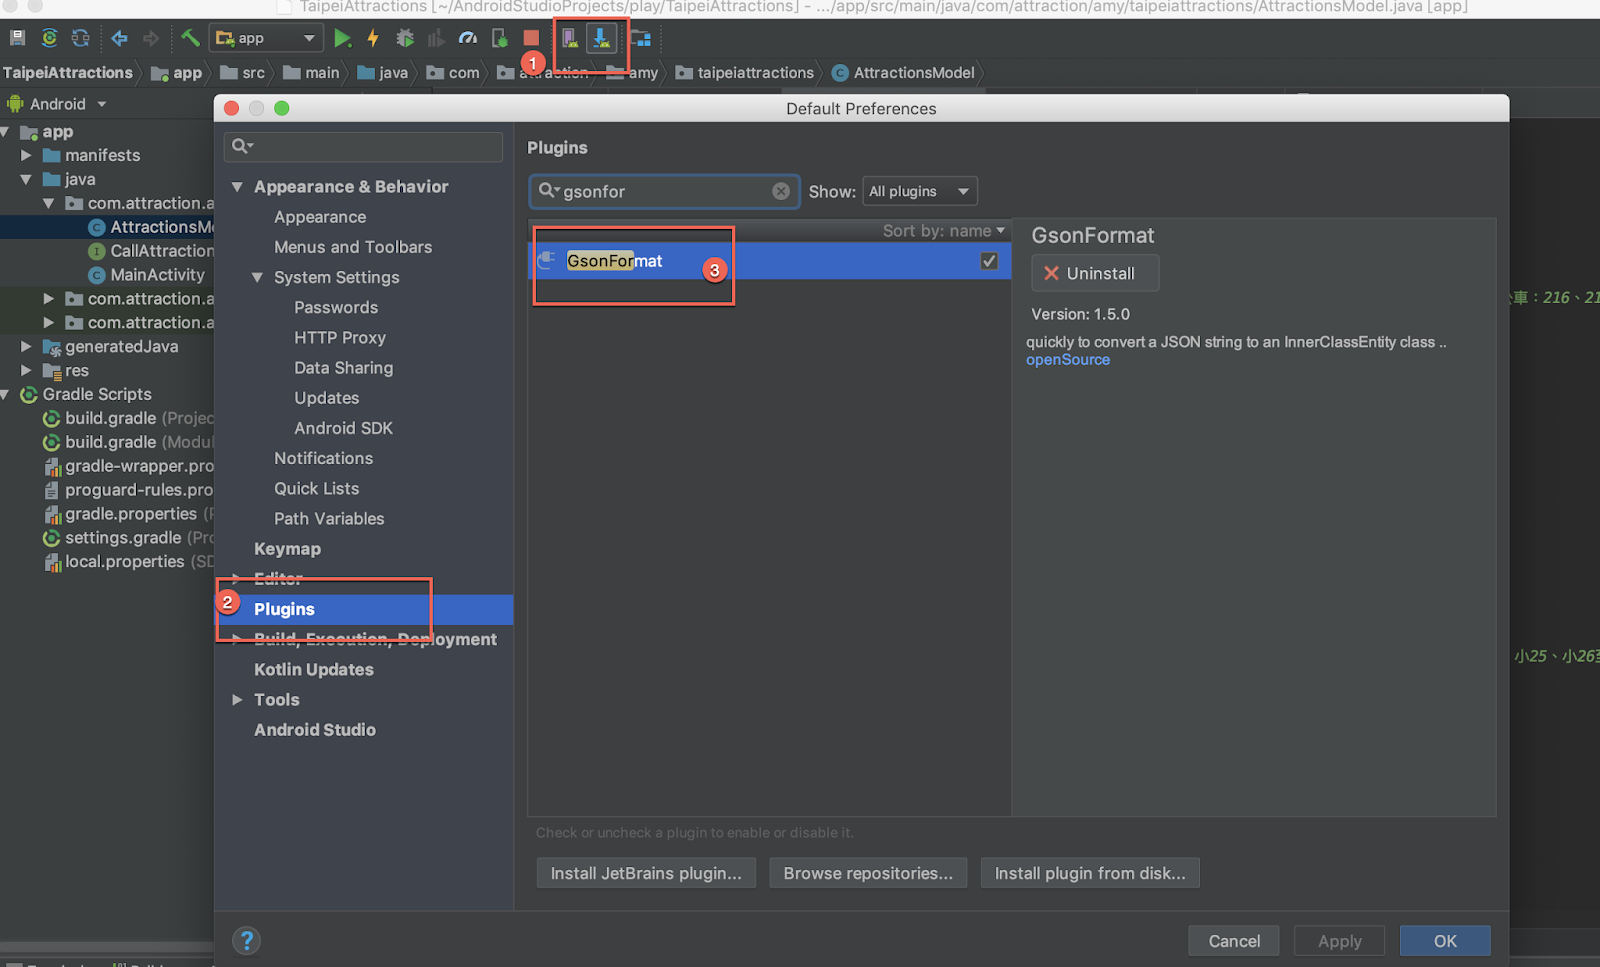Run the app with the green play icon
Viewport: 1600px width, 967px height.
pyautogui.click(x=342, y=38)
